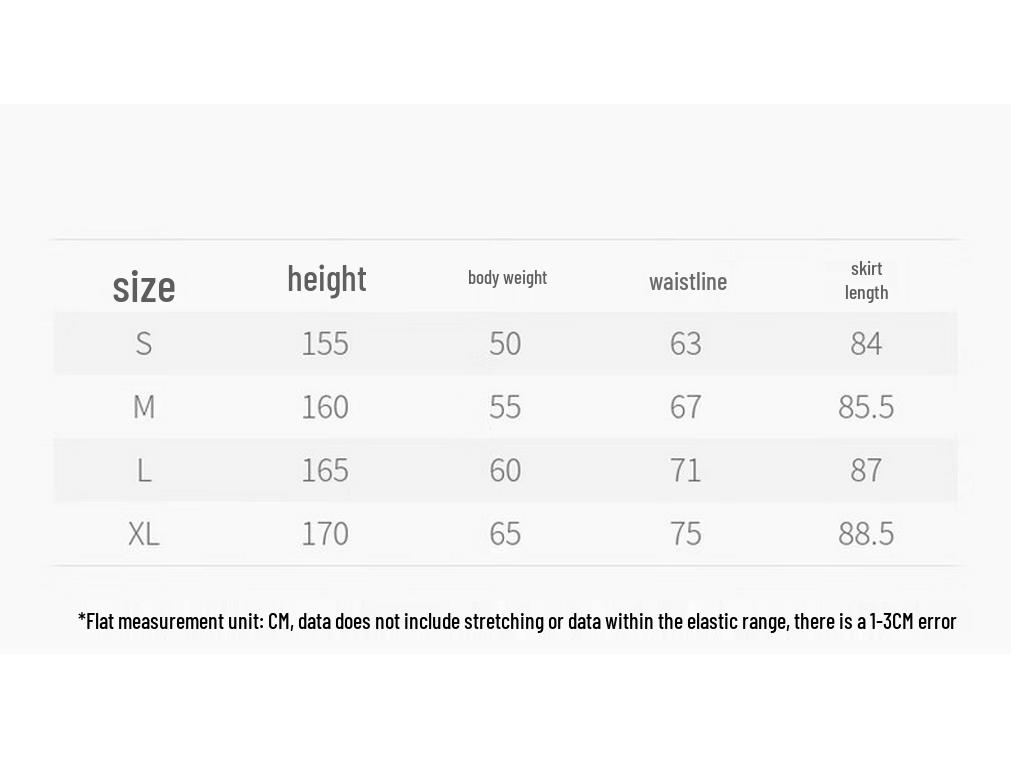1011x759 pixels.
Task: Click the 'body weight' column header
Action: [x=507, y=277]
